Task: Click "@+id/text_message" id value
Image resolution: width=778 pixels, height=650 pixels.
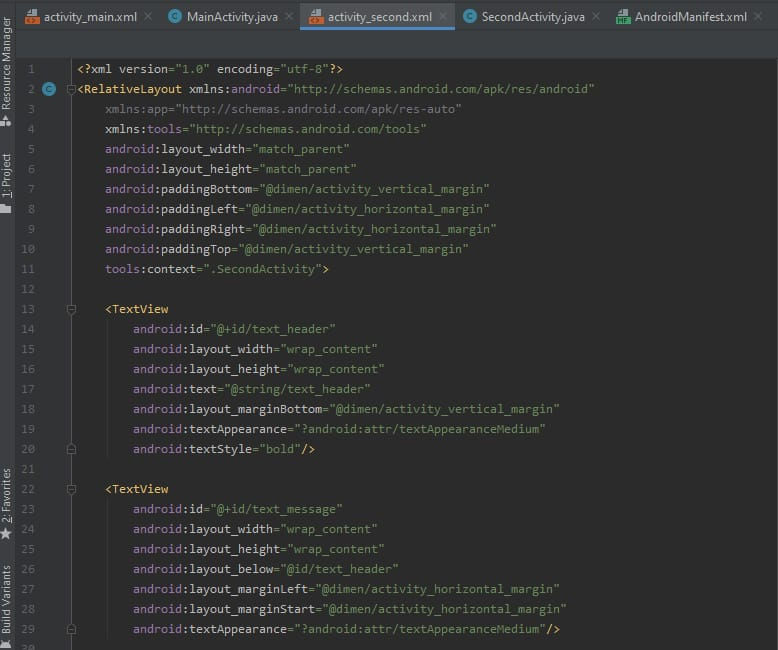Action: pyautogui.click(x=276, y=510)
